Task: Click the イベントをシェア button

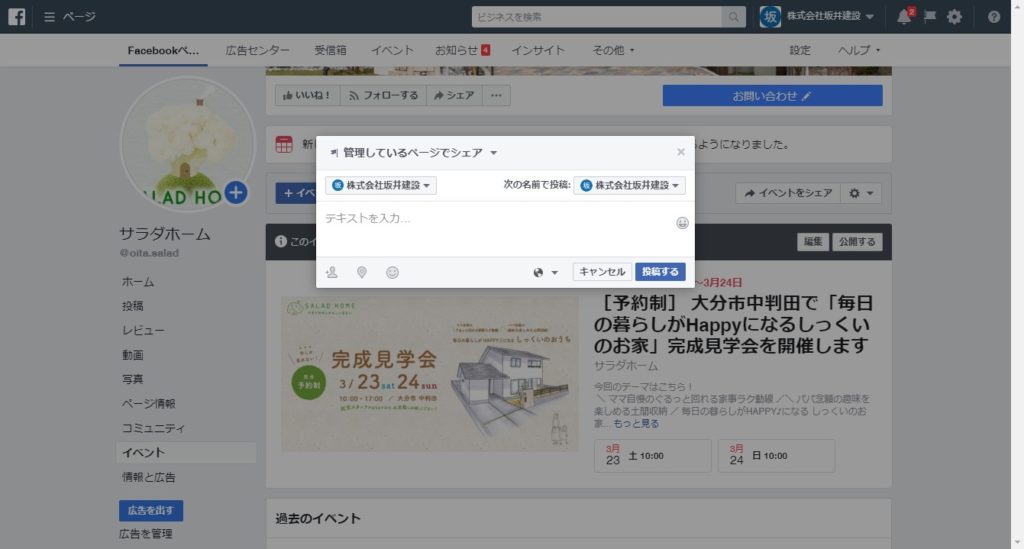Action: [788, 193]
